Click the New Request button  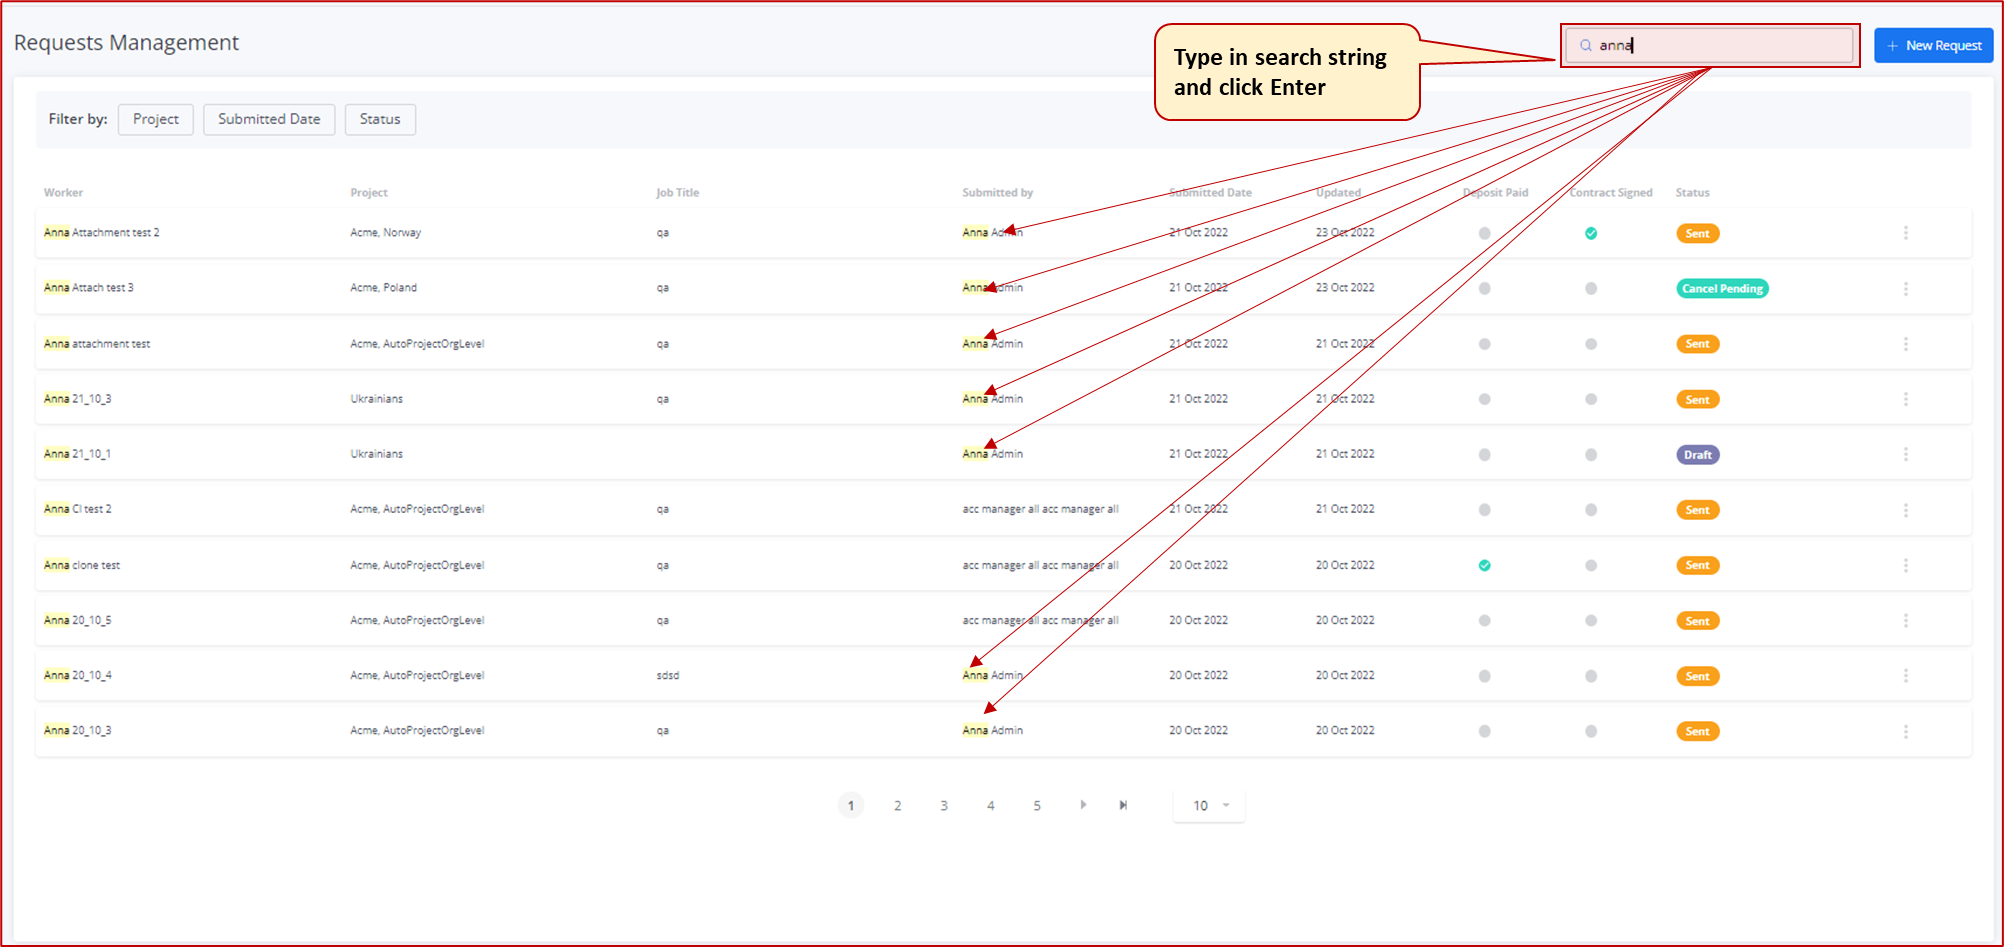(1932, 45)
